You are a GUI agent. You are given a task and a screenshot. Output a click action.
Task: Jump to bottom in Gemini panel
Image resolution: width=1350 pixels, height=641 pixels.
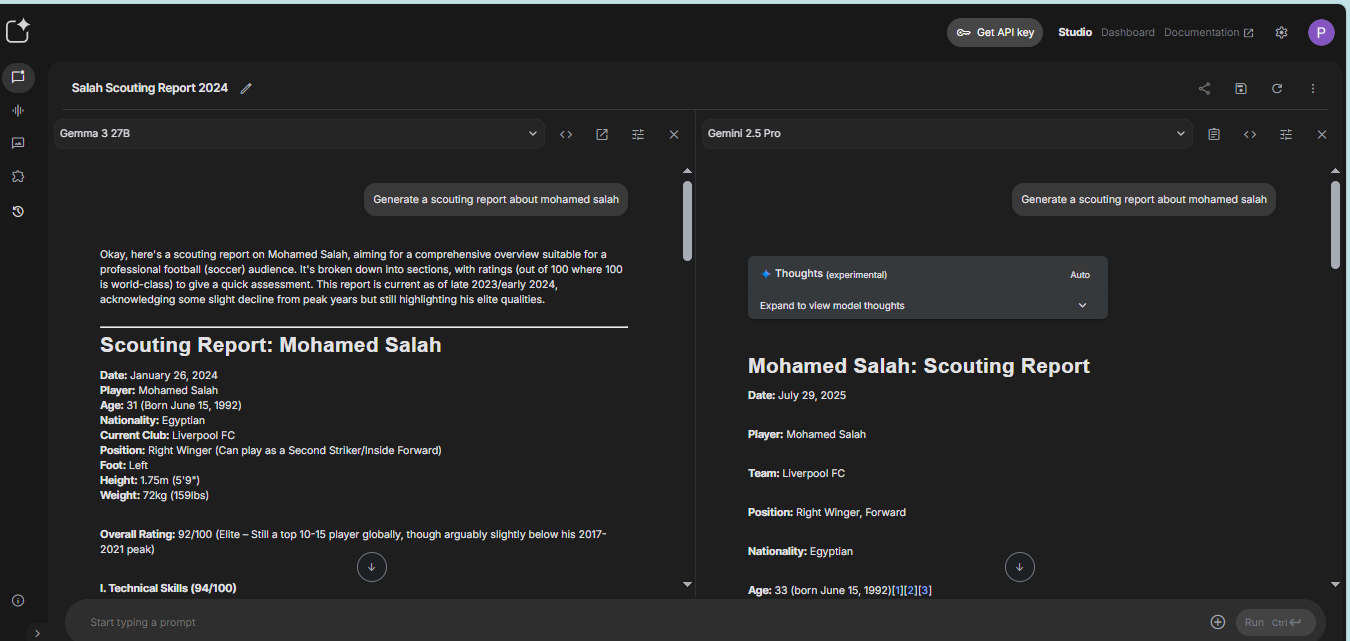[x=1020, y=567]
